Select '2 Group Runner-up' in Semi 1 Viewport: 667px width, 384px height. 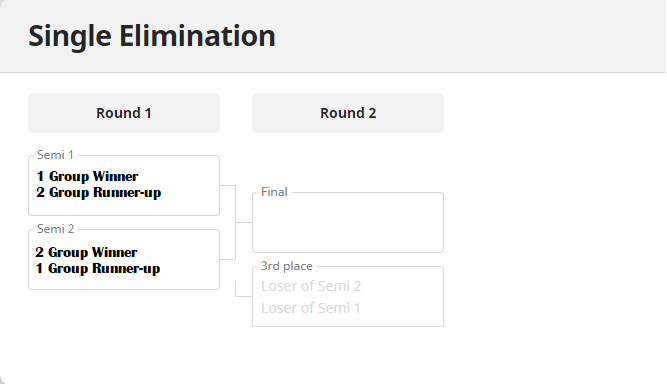(x=99, y=192)
